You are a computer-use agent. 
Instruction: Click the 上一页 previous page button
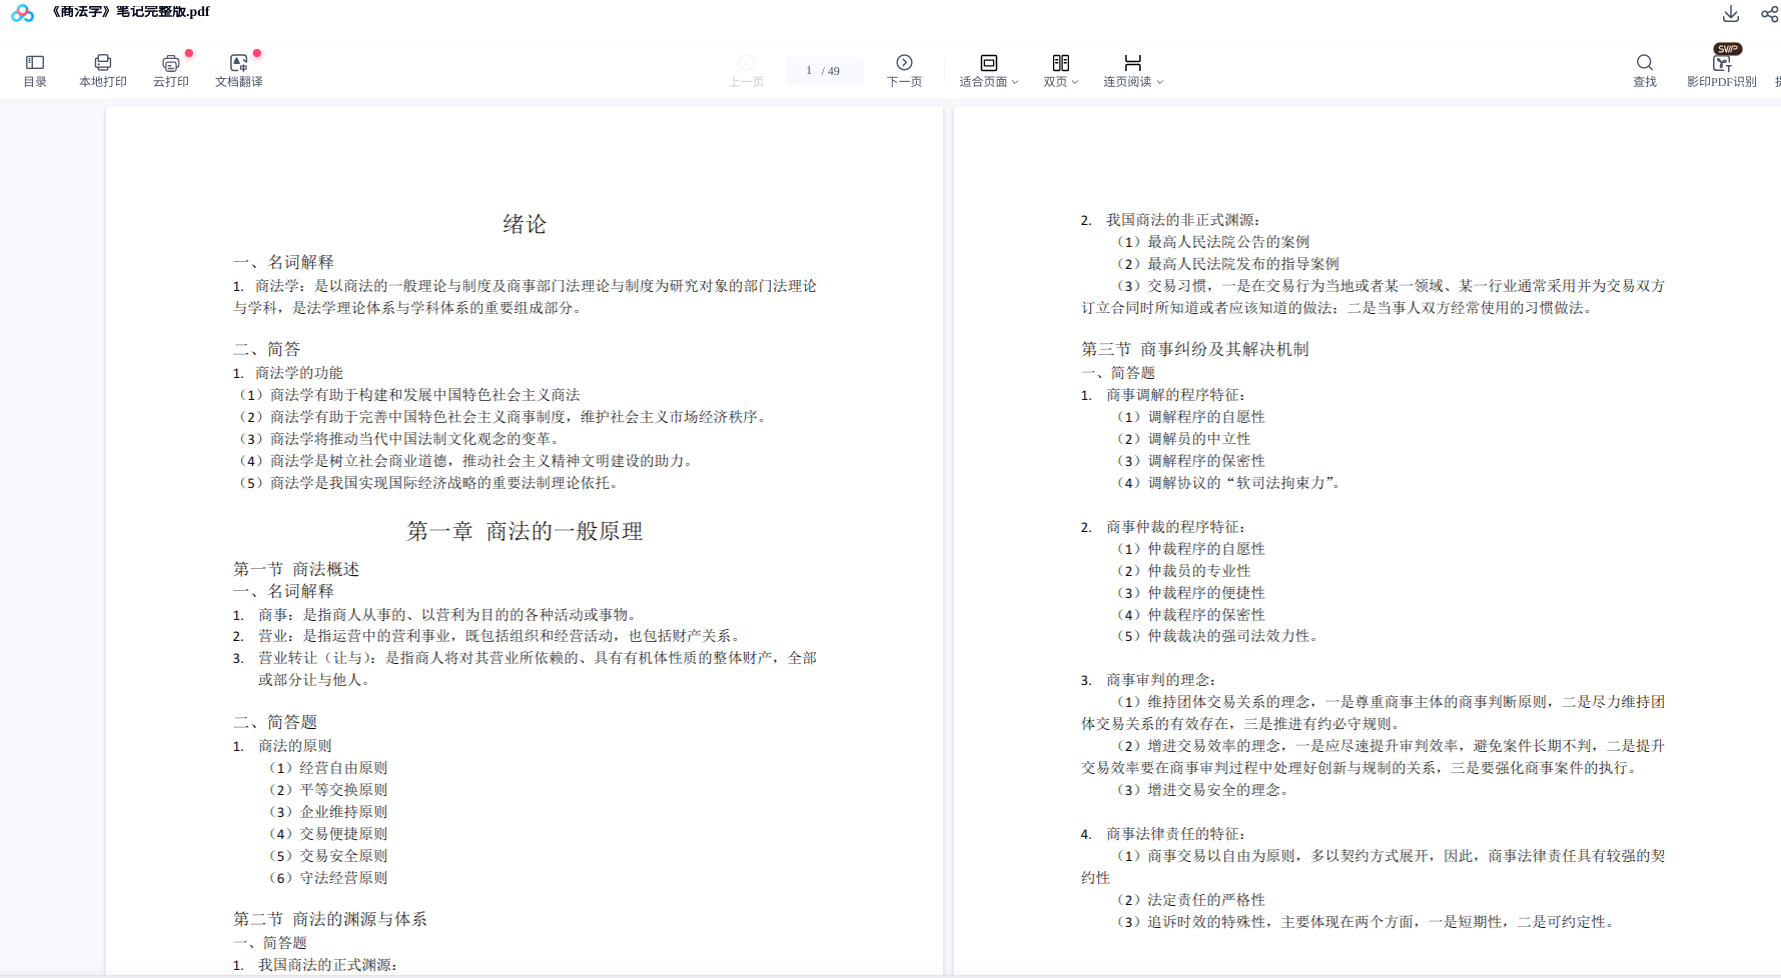pos(746,70)
